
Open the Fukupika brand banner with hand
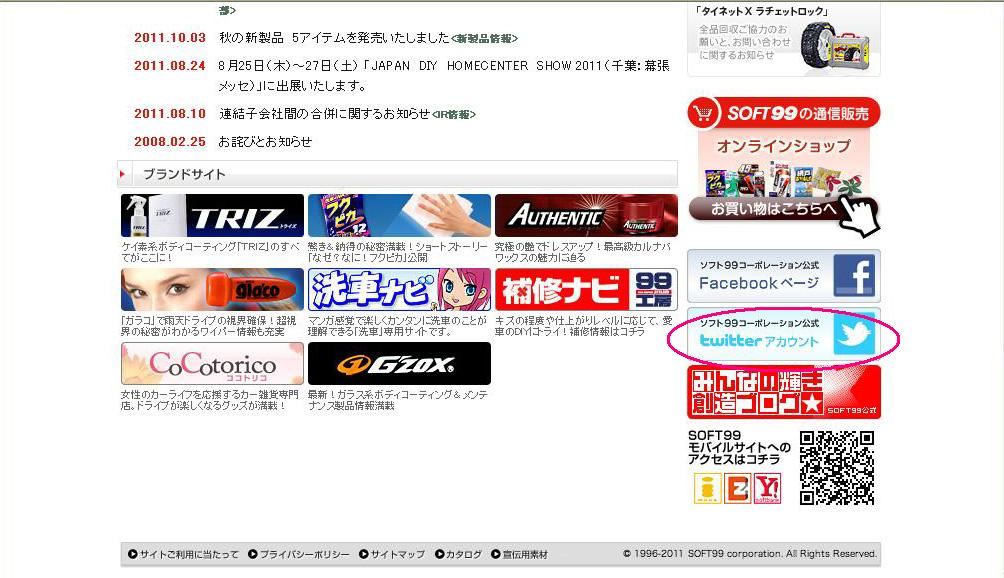coord(399,216)
